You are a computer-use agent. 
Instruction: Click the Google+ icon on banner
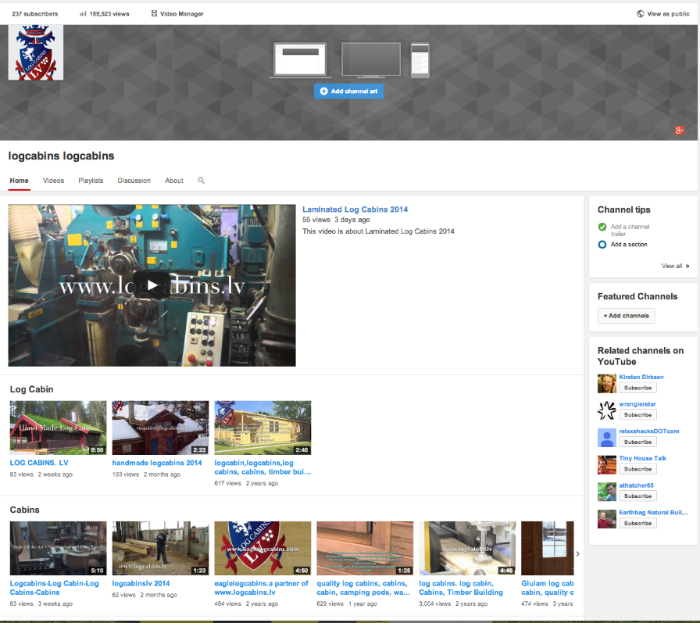coord(679,130)
